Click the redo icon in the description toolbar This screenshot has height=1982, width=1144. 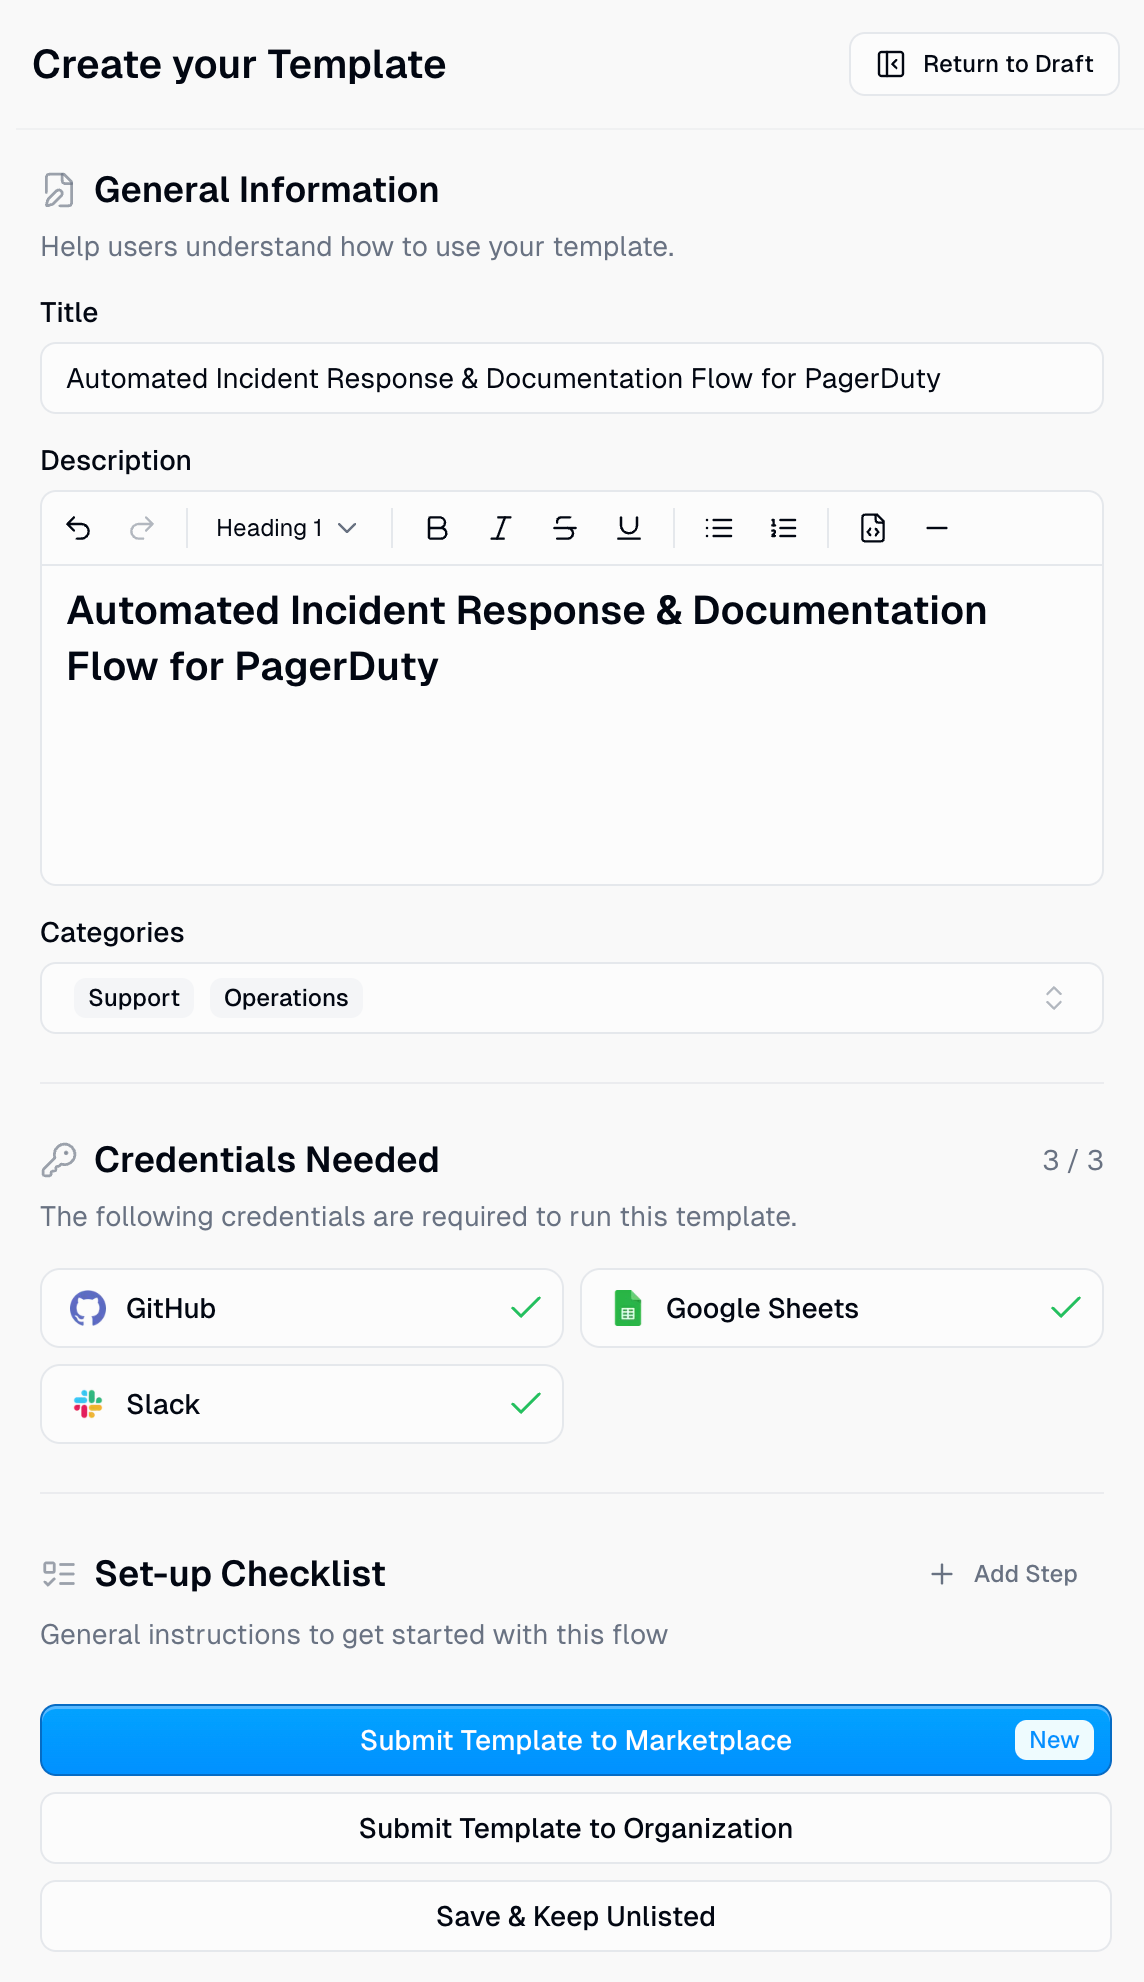142,528
